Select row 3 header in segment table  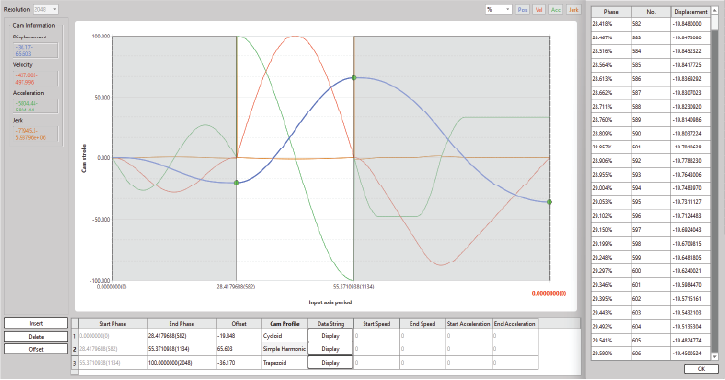(74, 363)
